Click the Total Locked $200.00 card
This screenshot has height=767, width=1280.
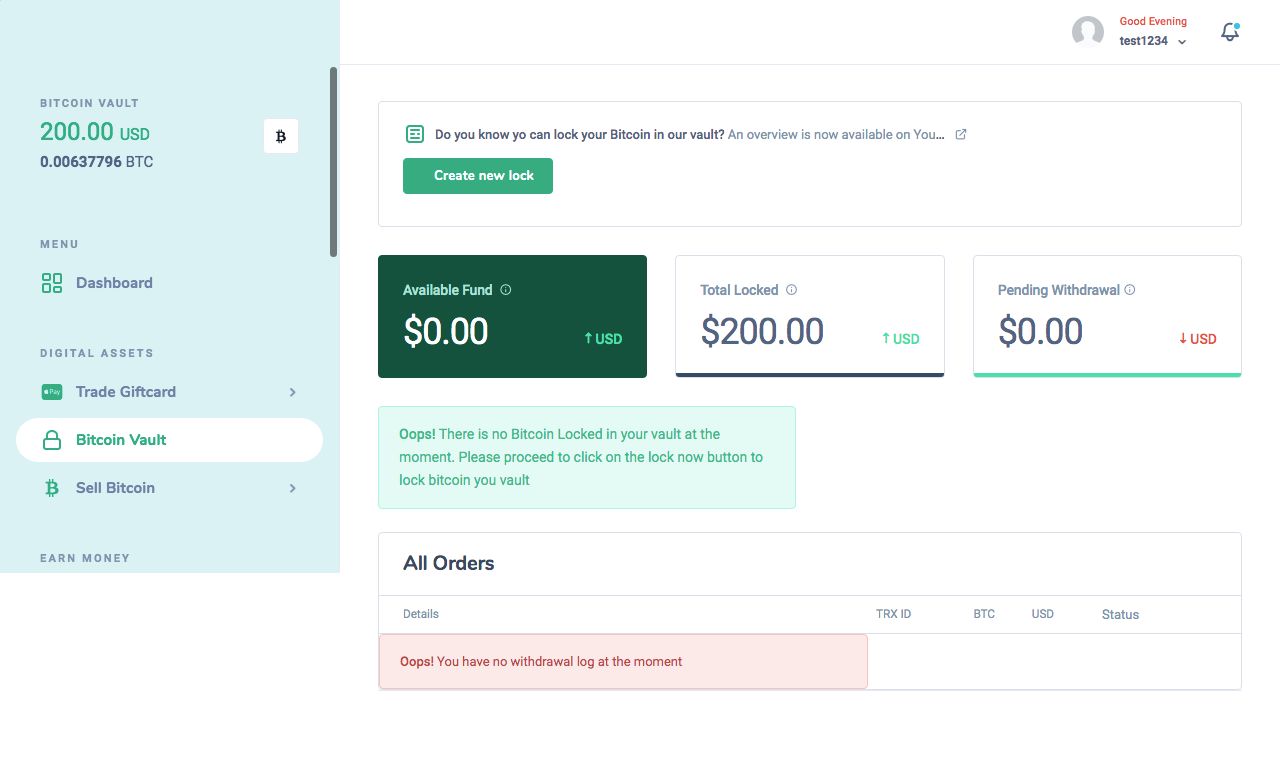pyautogui.click(x=810, y=316)
